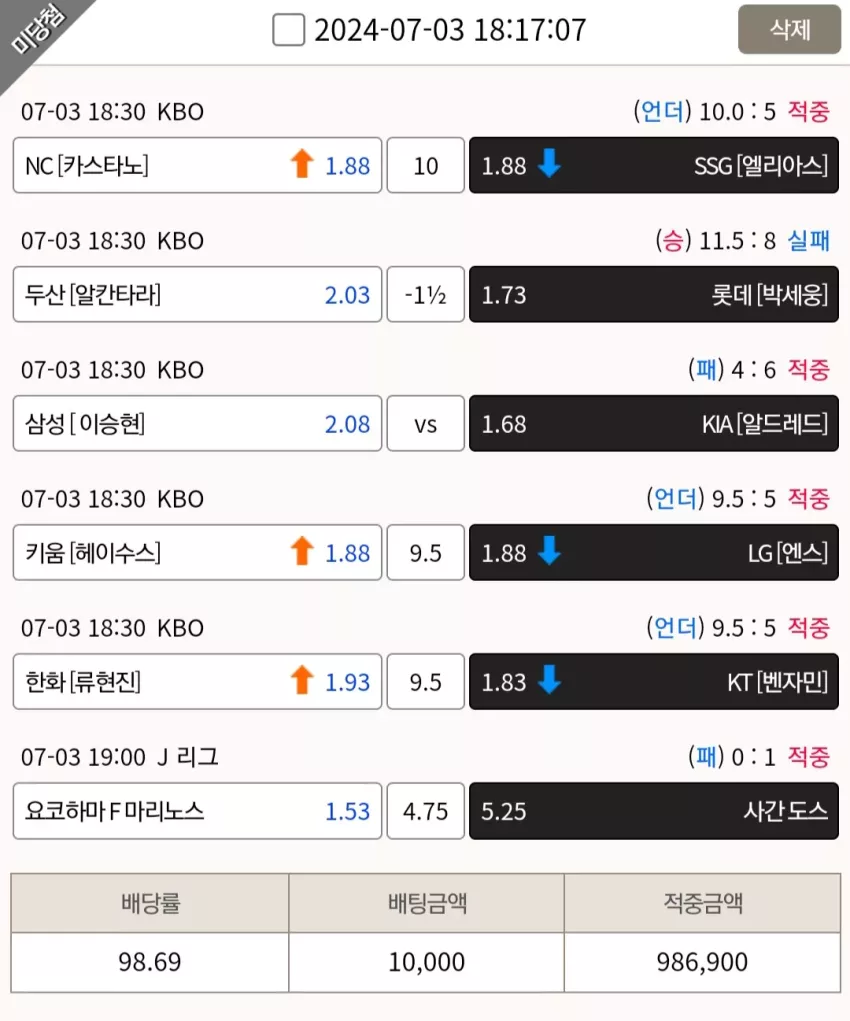This screenshot has width=850, height=1021.
Task: Select 삼성 [이승현] 2.08 option
Action: coord(197,423)
